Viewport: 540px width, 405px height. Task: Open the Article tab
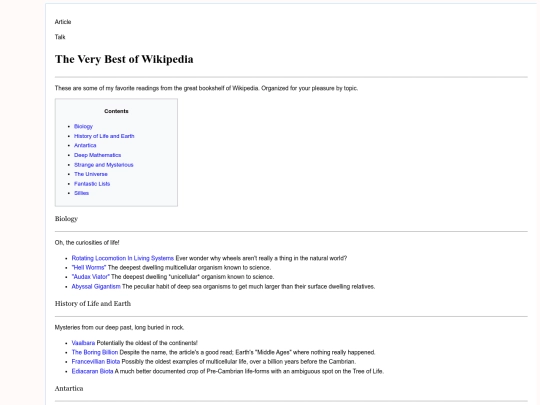point(63,22)
